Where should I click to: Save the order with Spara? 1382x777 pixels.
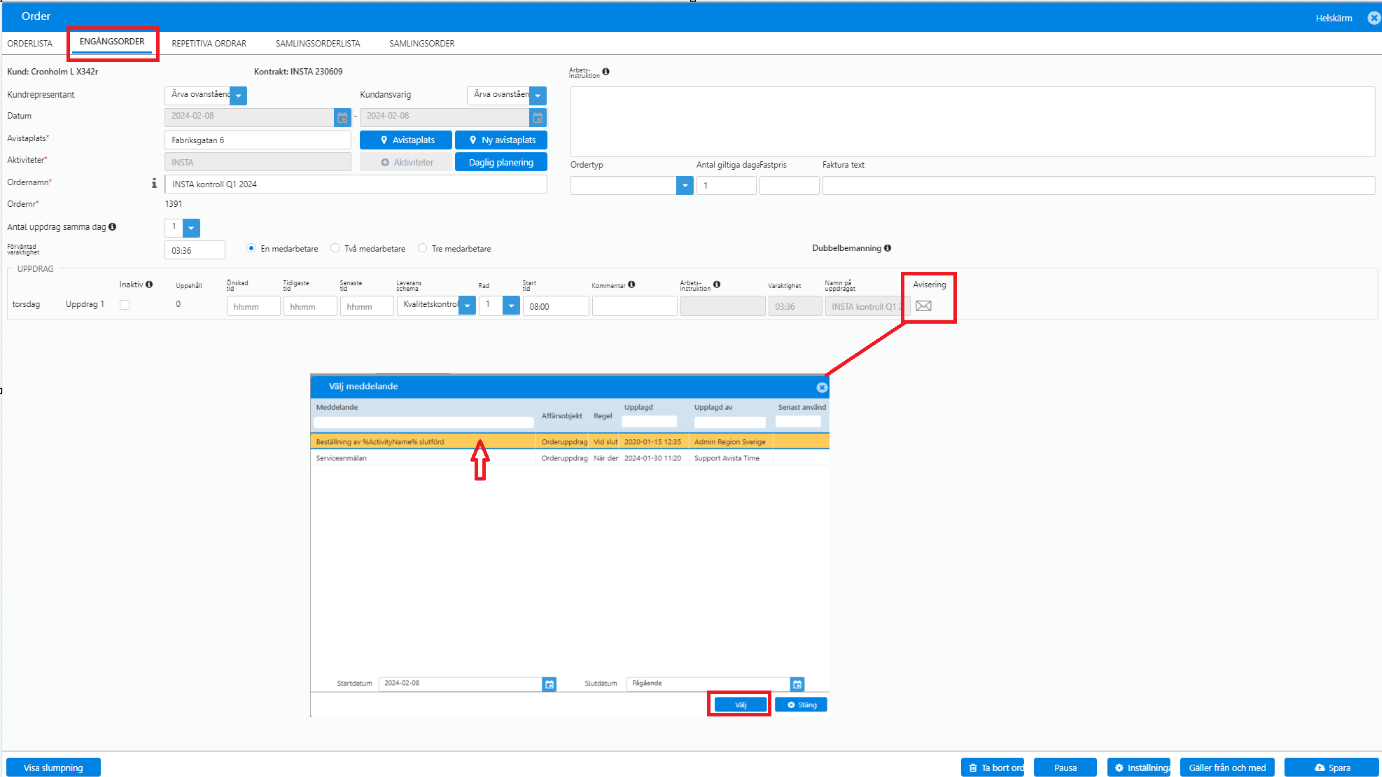coord(1331,768)
